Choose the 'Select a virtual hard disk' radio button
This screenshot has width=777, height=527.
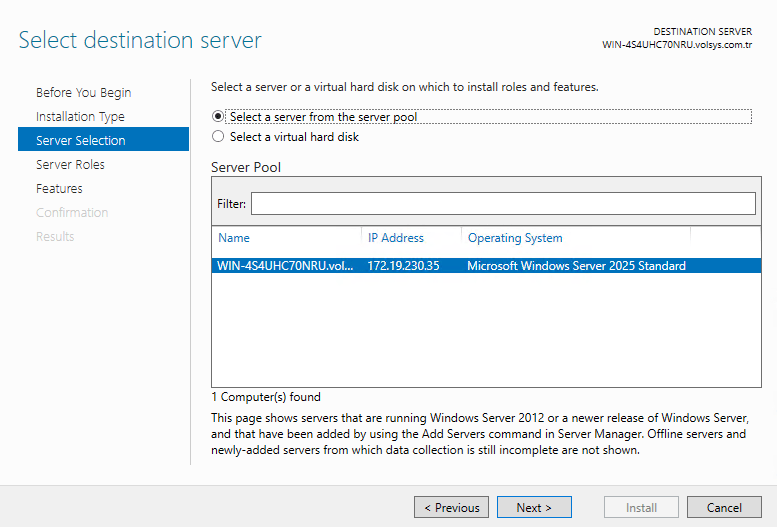point(219,137)
